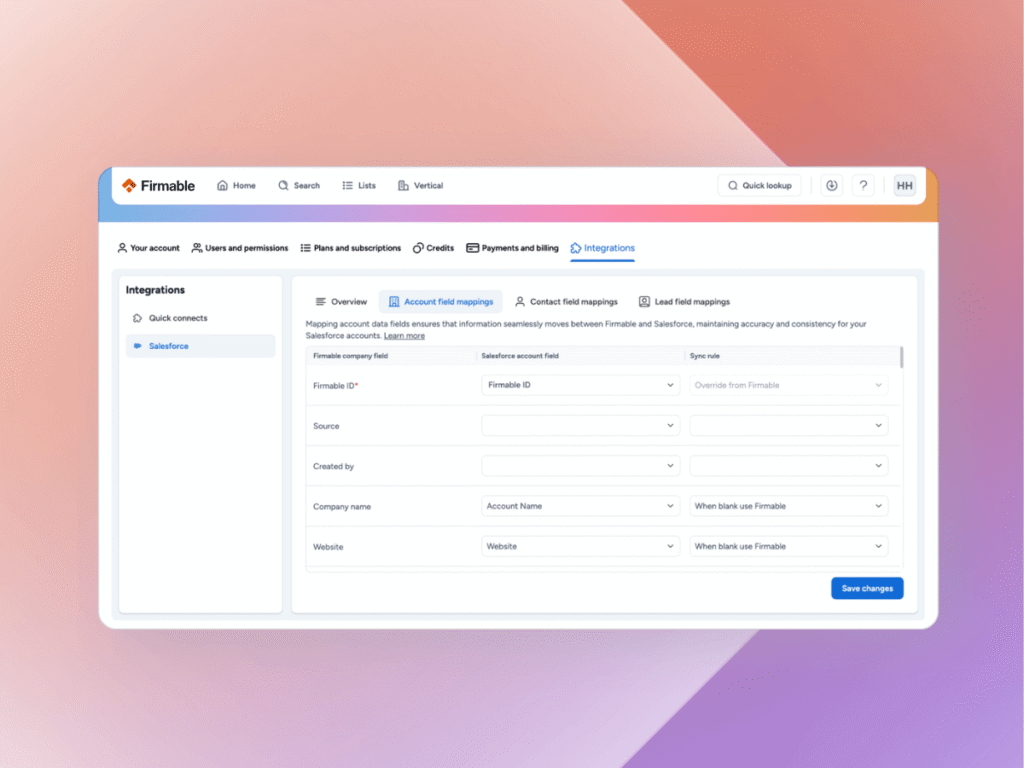Select Quick connects in Integrations sidebar
1024x768 pixels.
click(x=178, y=318)
